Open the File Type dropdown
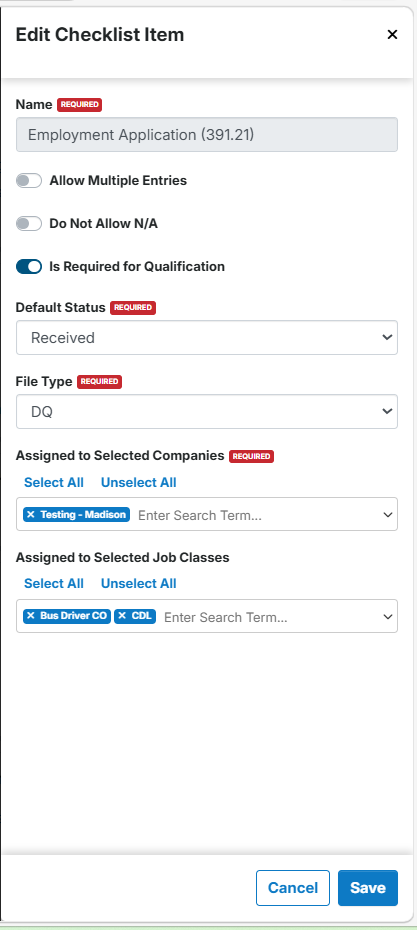Screen dimensions: 417x930 [x=206, y=412]
